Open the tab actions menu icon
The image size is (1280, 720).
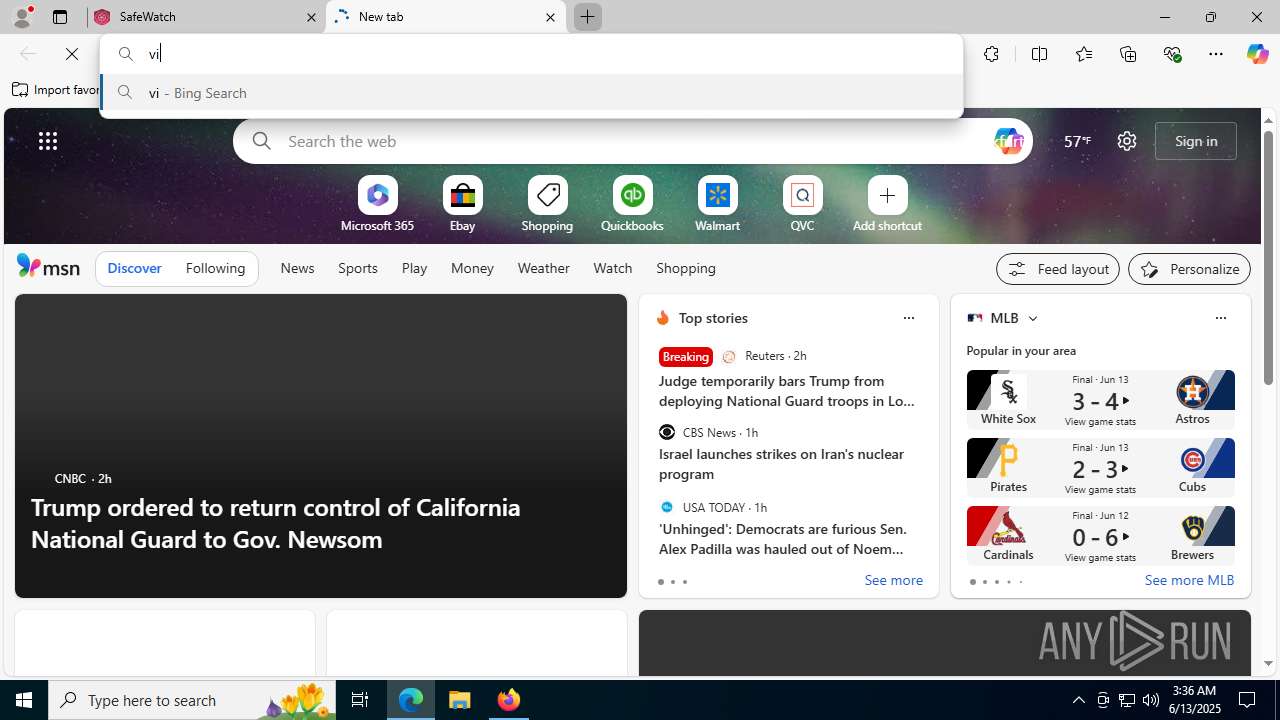pyautogui.click(x=60, y=17)
